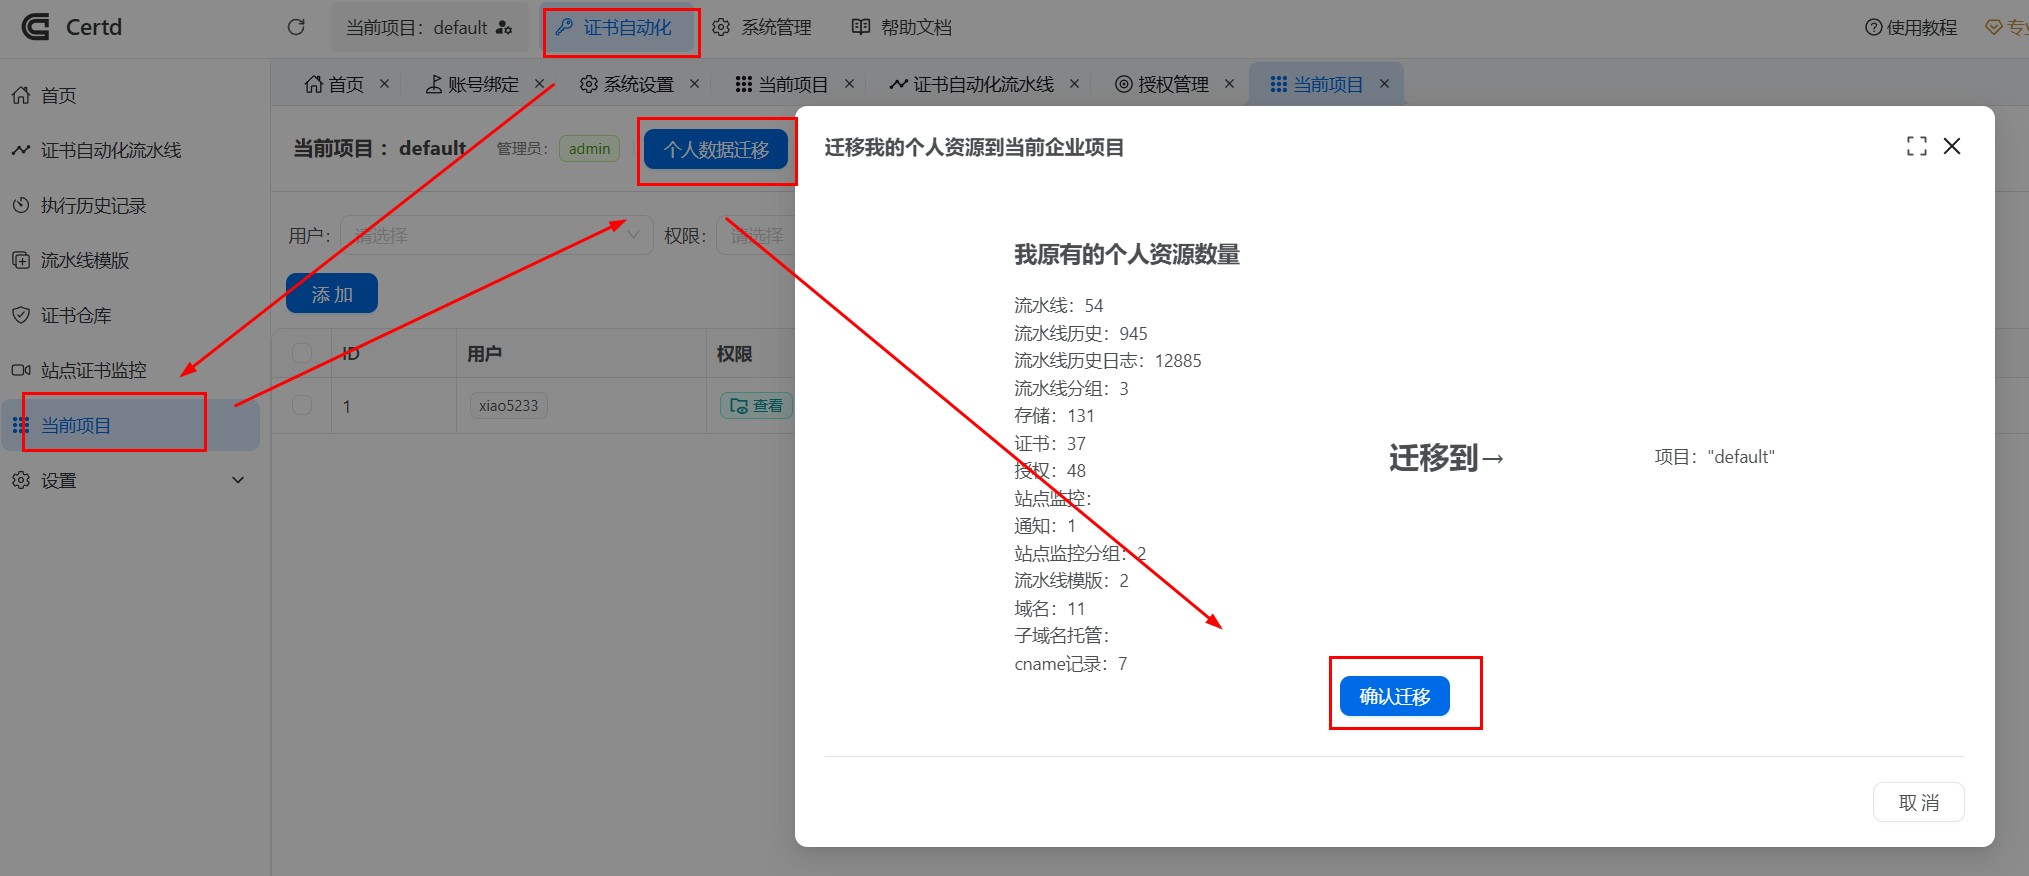Click the 确认迁移 button
Viewport: 2029px width, 876px height.
(x=1394, y=696)
